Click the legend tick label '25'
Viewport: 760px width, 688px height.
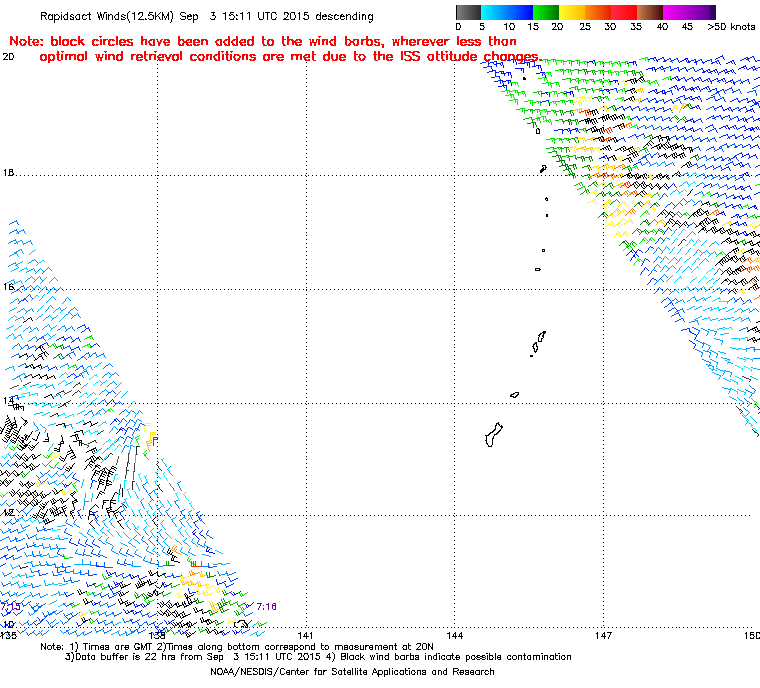click(x=585, y=27)
